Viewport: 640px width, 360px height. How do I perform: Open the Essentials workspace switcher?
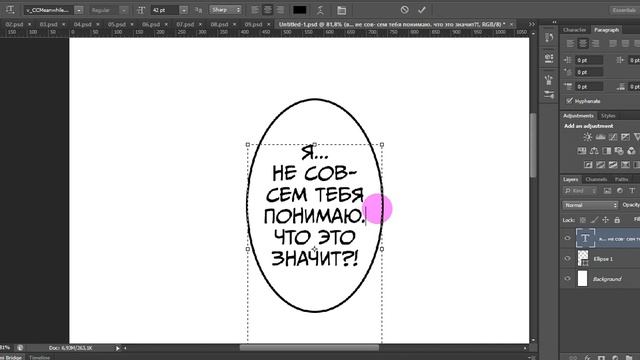624,10
